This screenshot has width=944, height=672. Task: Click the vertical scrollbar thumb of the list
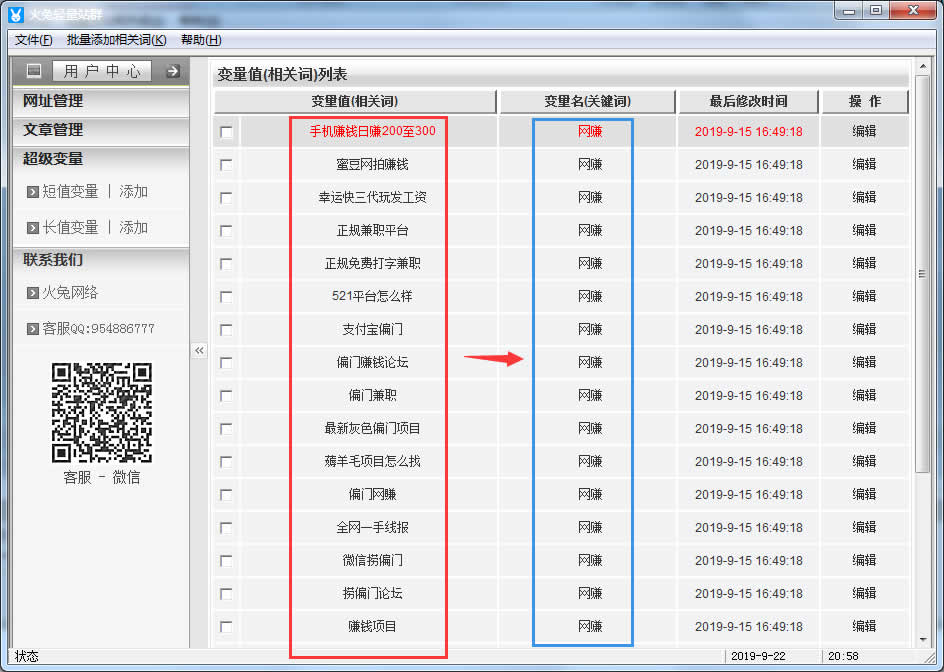coord(922,275)
